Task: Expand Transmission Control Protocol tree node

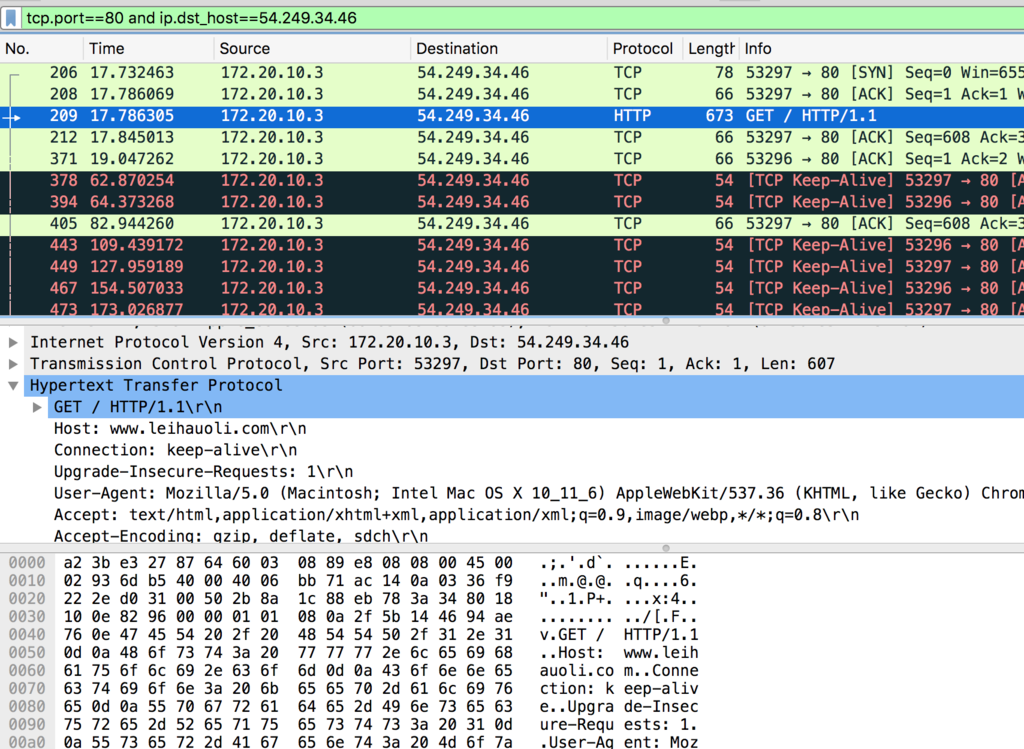Action: tap(13, 364)
